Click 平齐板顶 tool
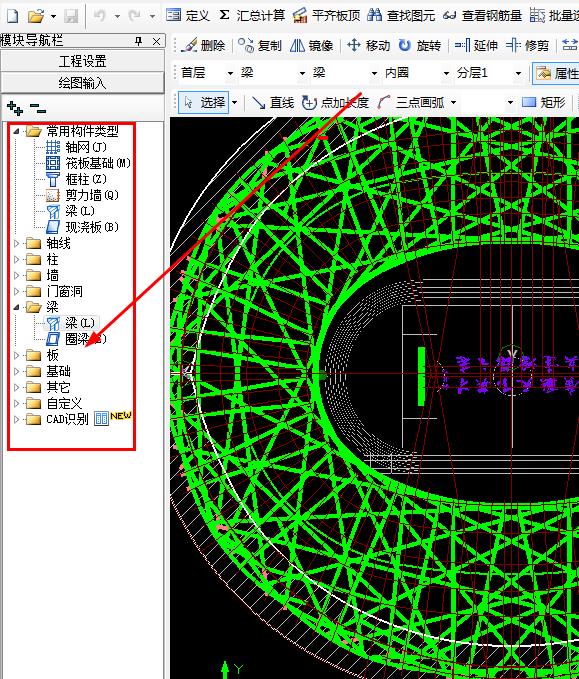 327,16
